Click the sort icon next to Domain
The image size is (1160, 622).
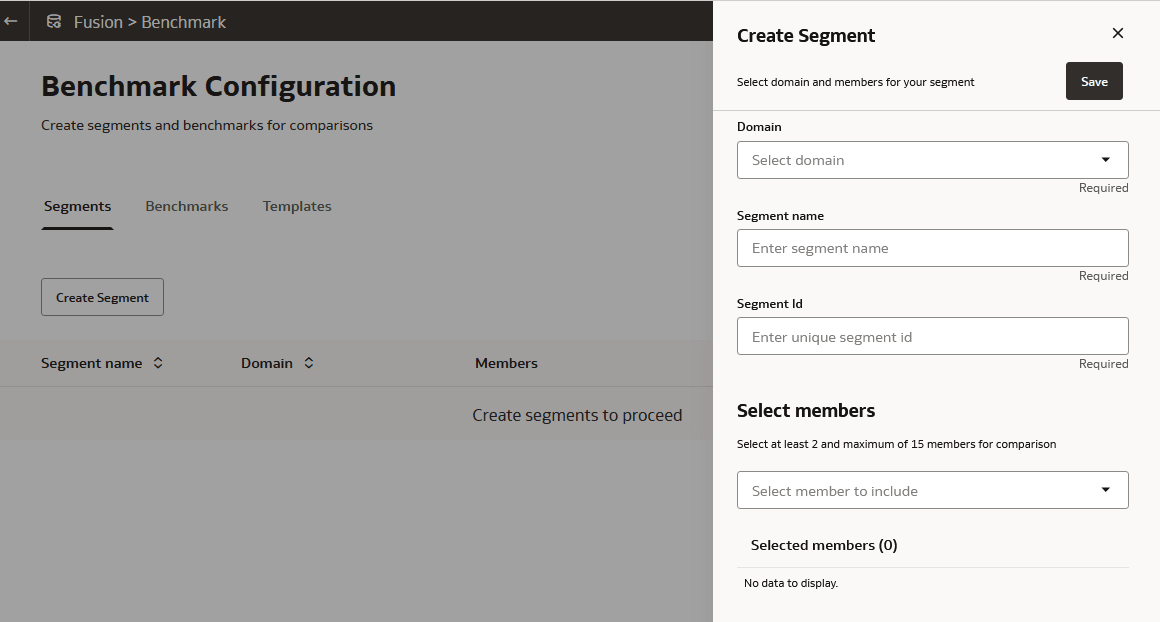tap(308, 363)
